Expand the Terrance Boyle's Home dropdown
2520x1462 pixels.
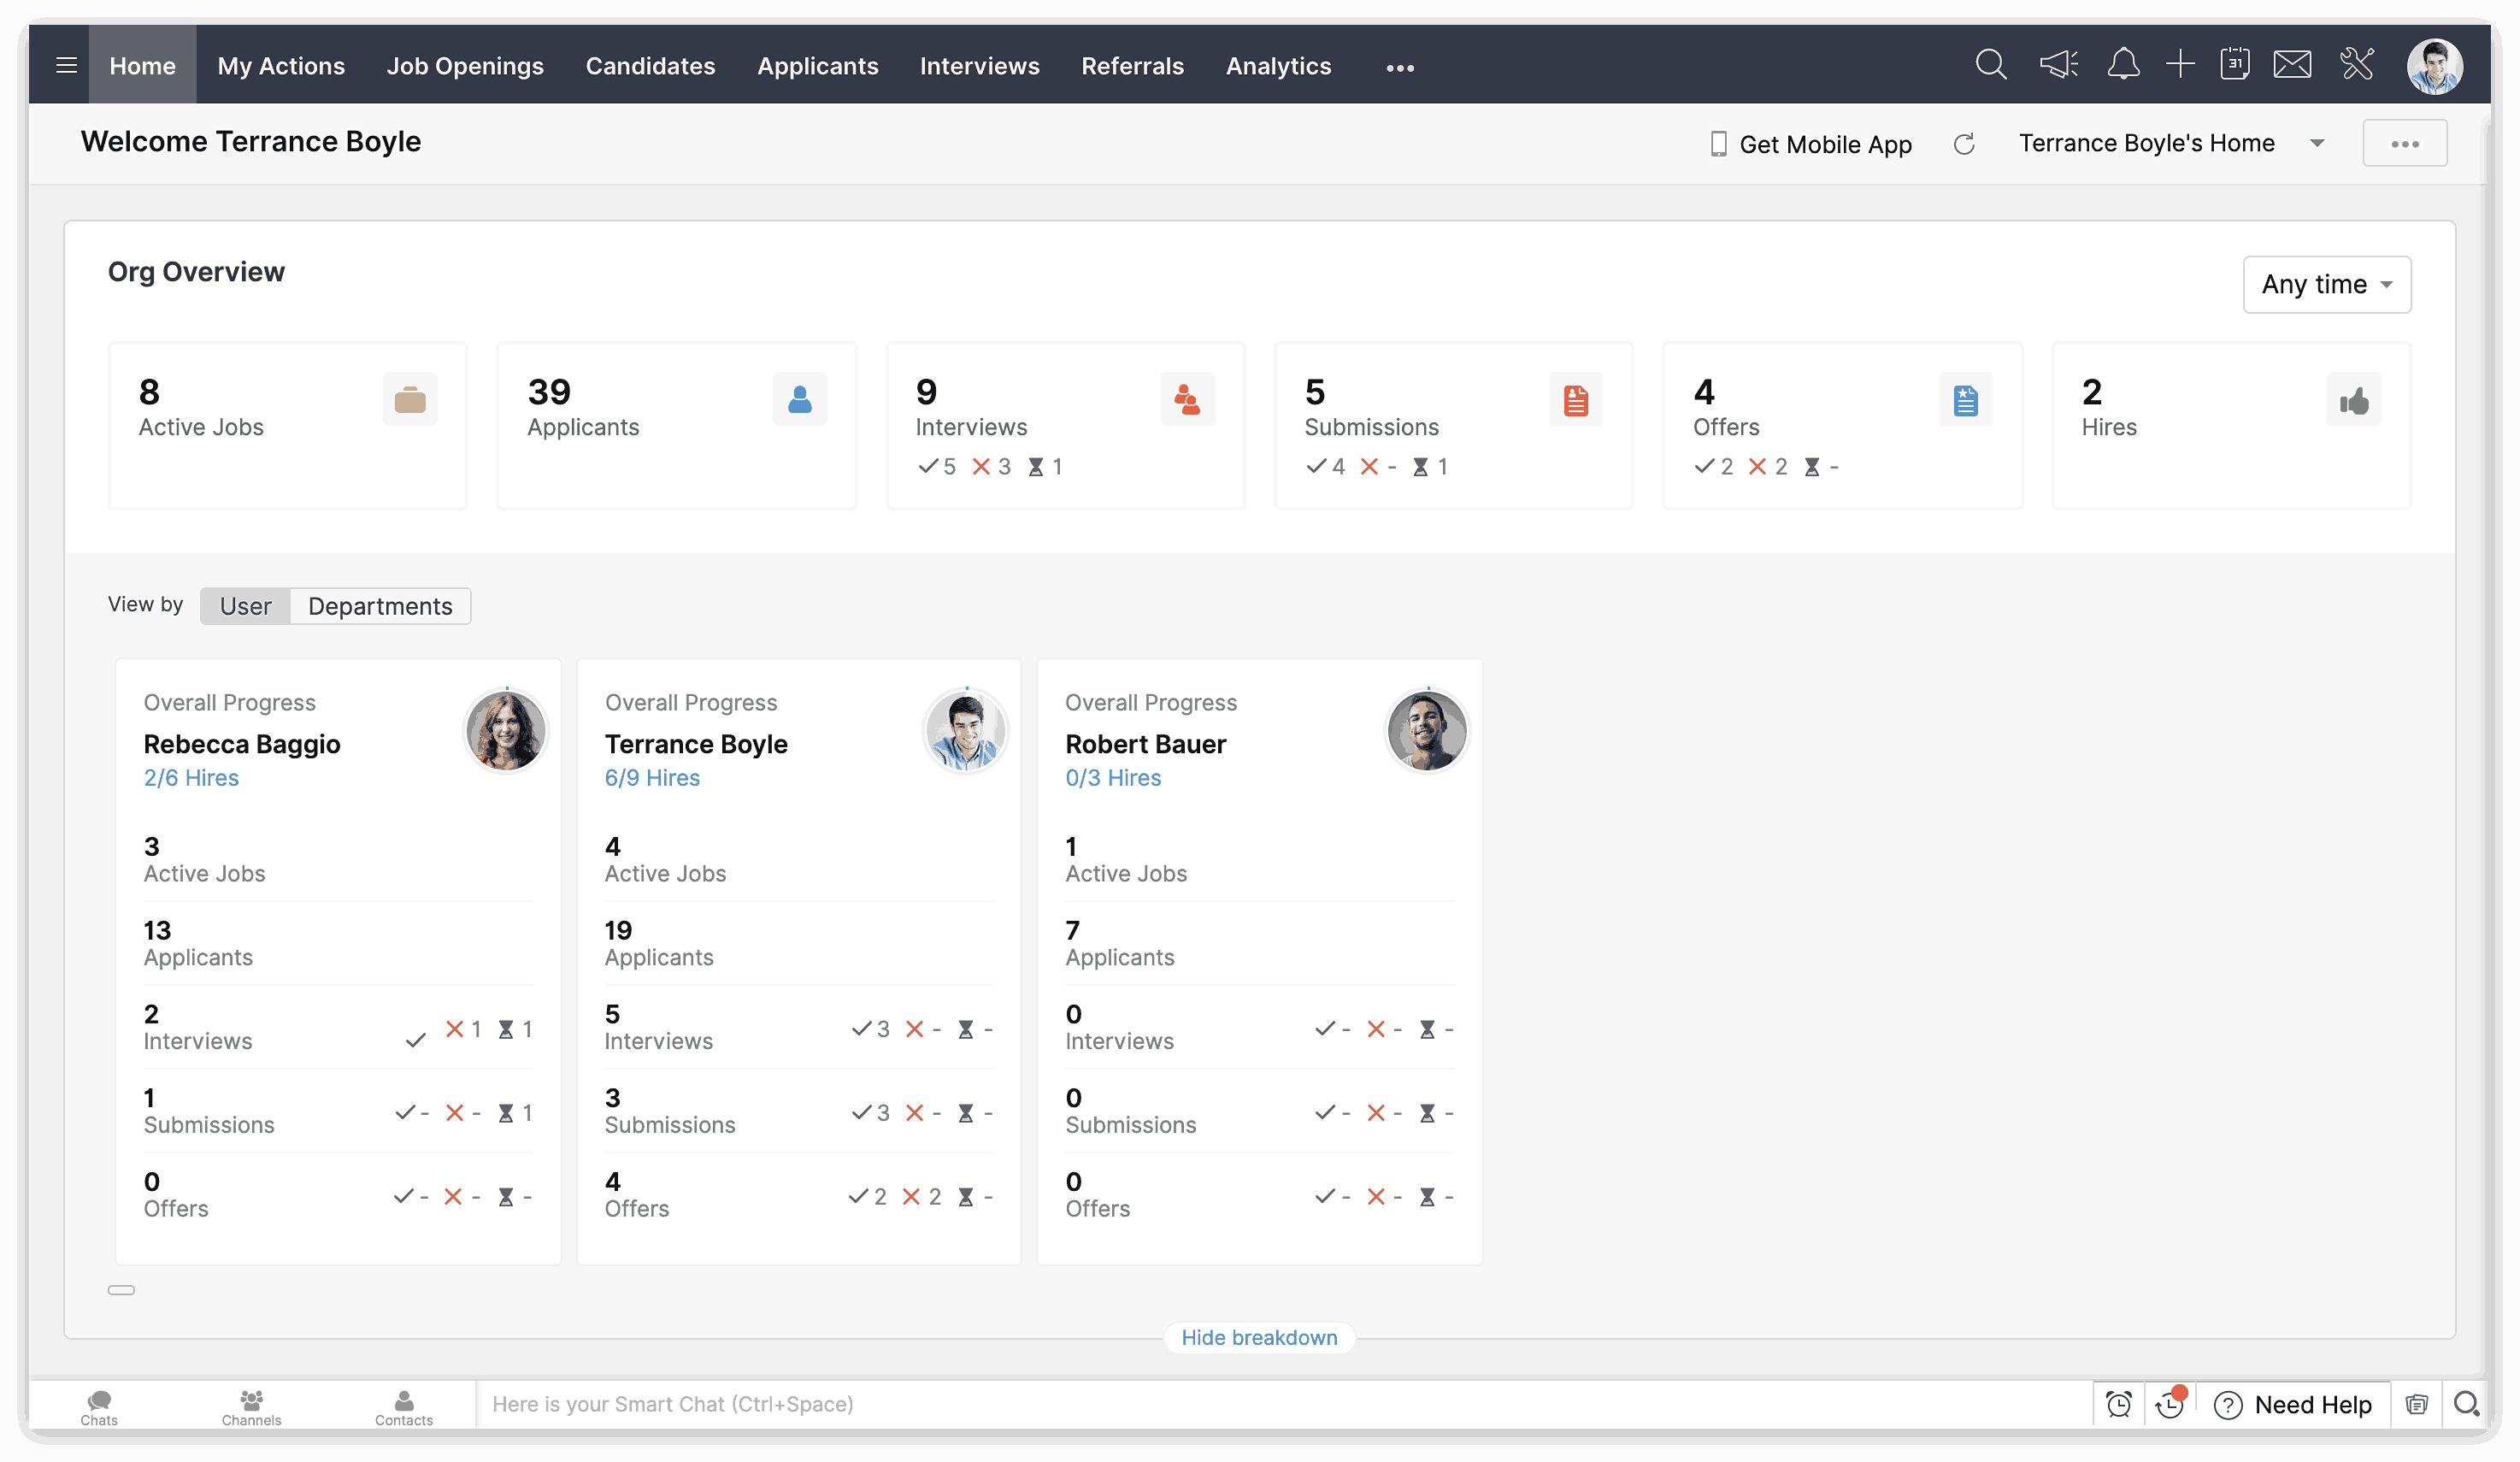pos(2319,143)
